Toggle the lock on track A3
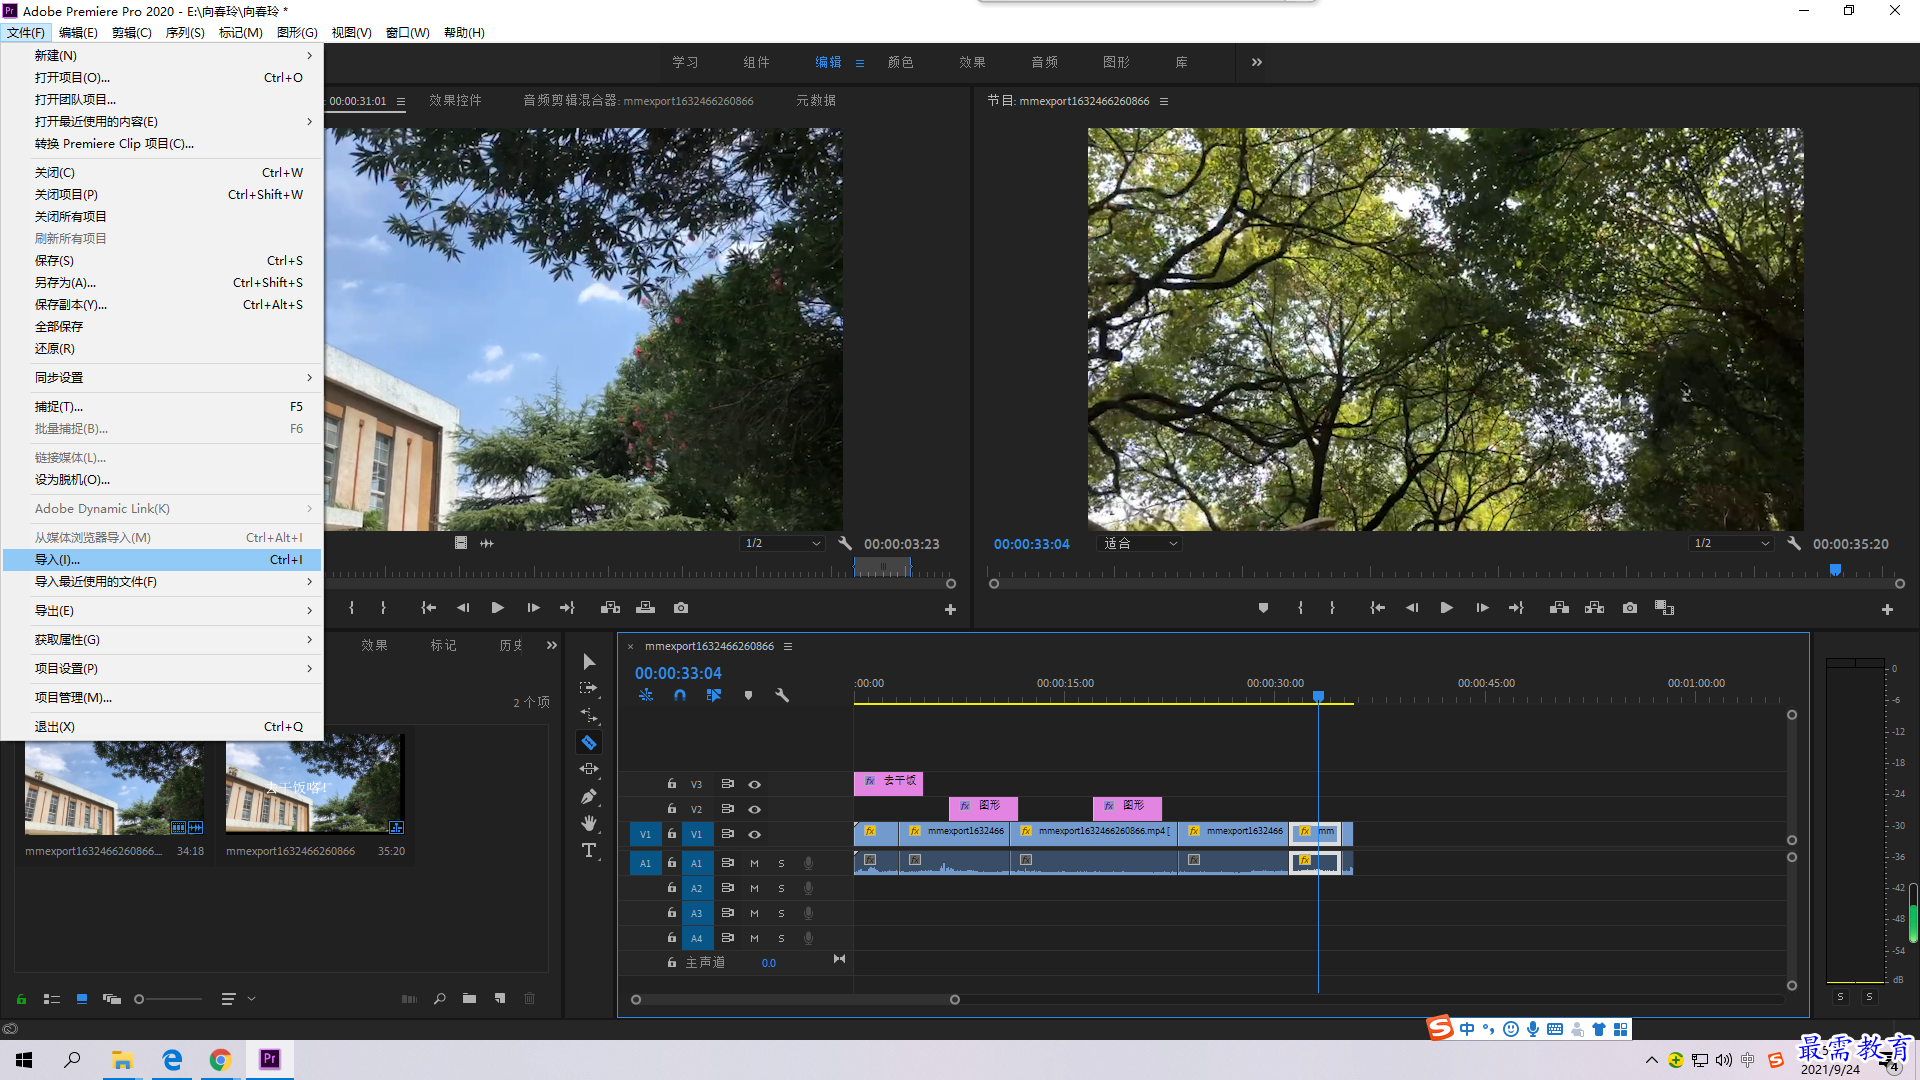 [x=672, y=913]
